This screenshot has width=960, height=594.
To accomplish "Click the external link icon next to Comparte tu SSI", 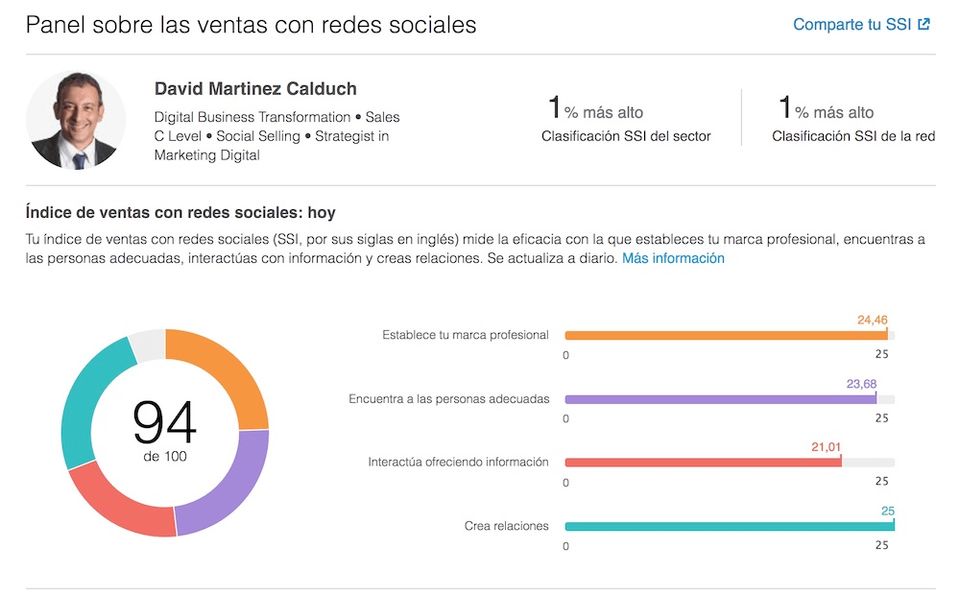I will pyautogui.click(x=922, y=23).
